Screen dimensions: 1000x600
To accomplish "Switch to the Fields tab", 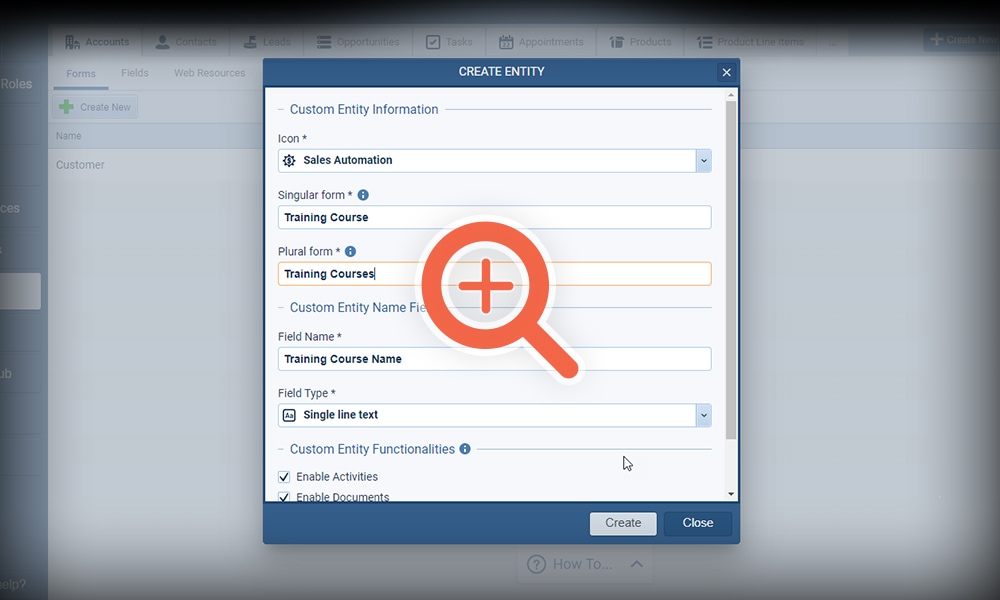I will pyautogui.click(x=135, y=73).
